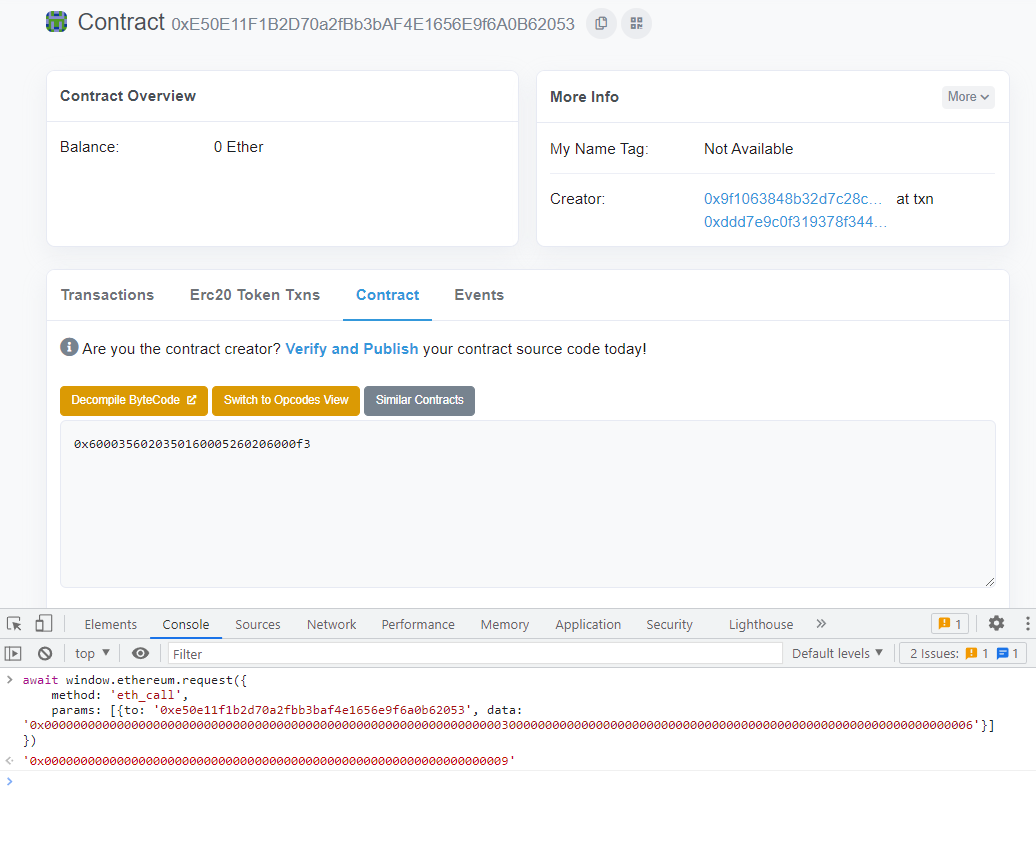
Task: Activate the DevTools inspect element picker
Action: pyautogui.click(x=14, y=624)
